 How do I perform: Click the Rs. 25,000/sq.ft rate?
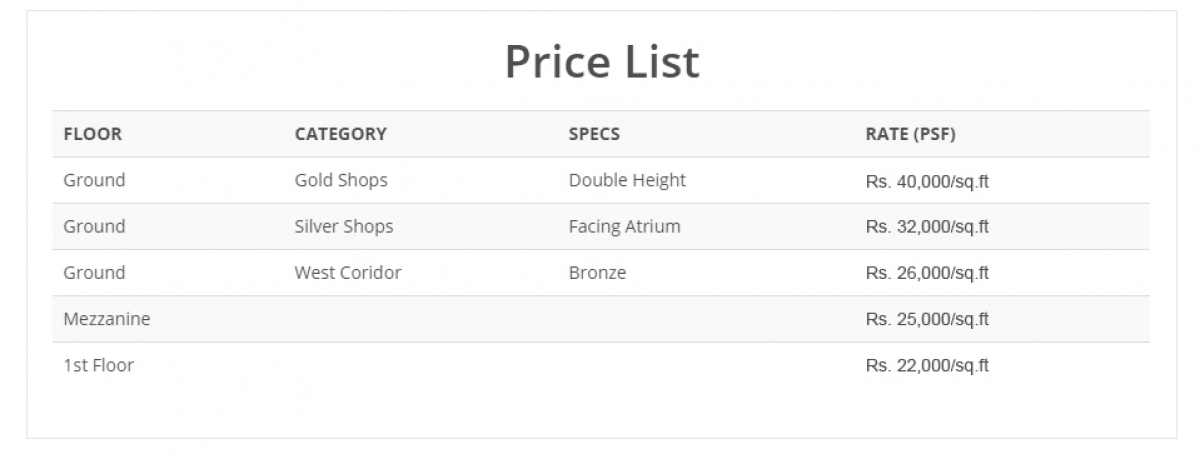[x=927, y=319]
